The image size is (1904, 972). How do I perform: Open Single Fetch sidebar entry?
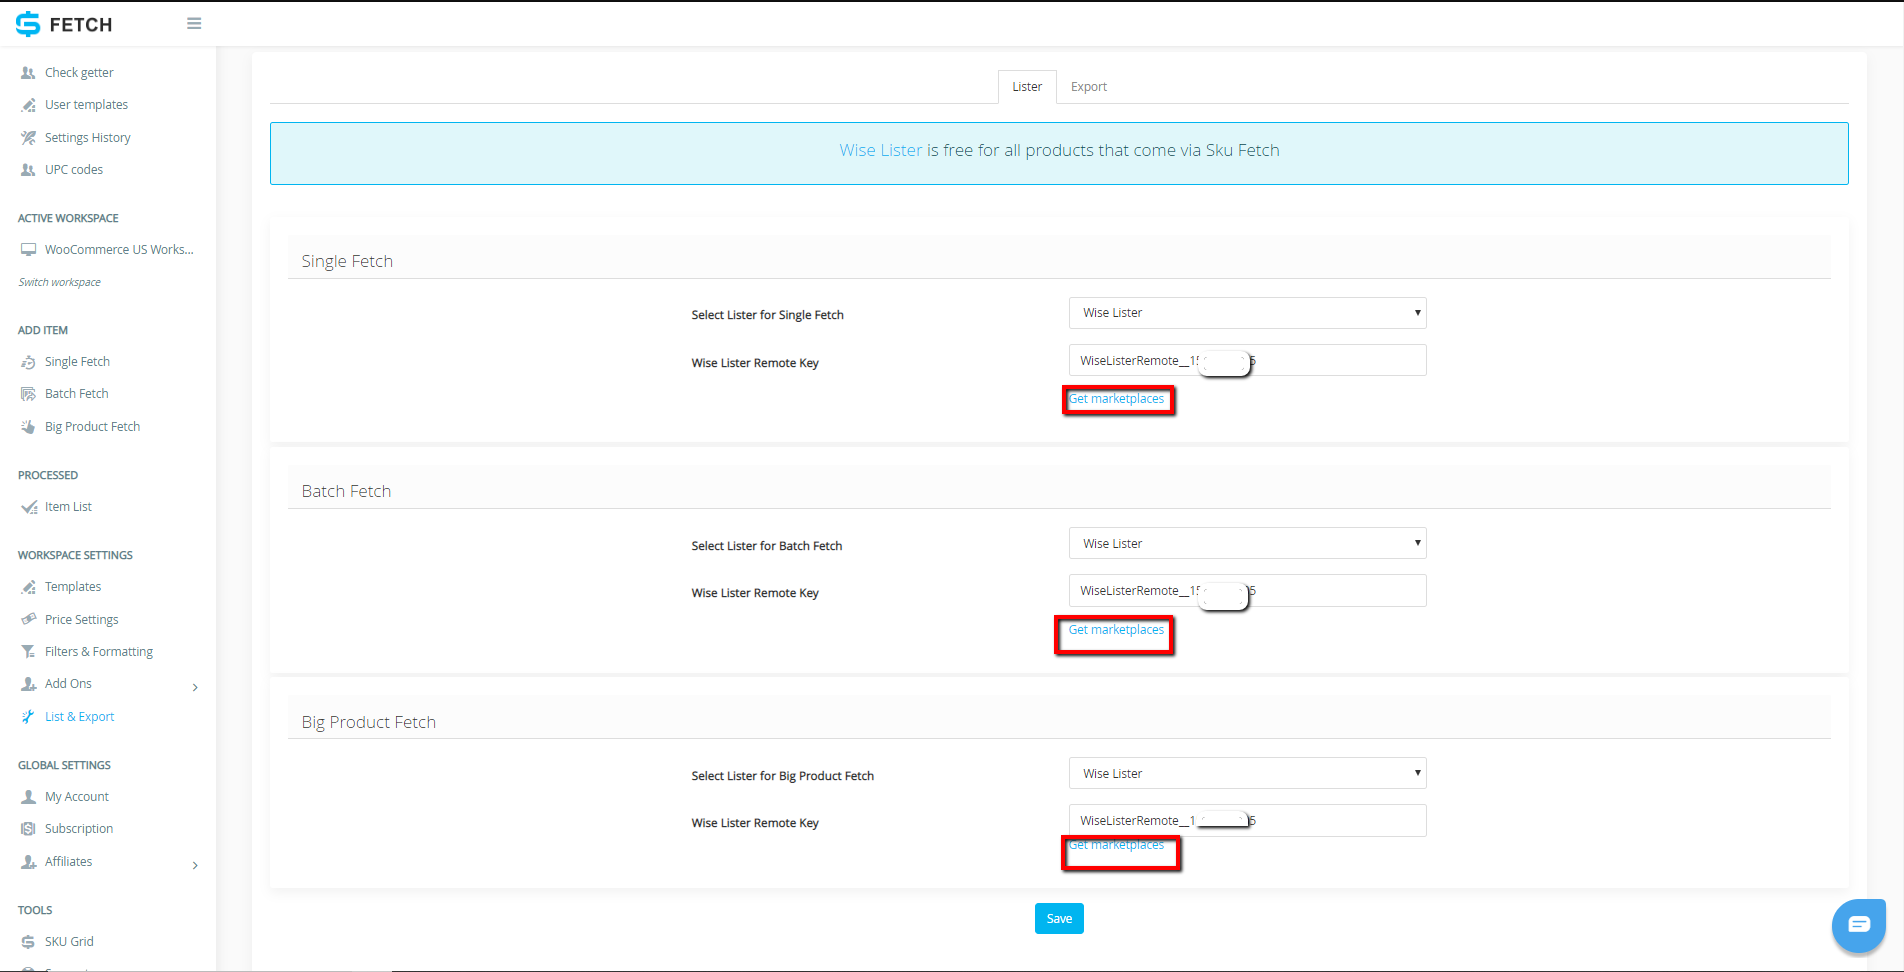click(x=77, y=362)
